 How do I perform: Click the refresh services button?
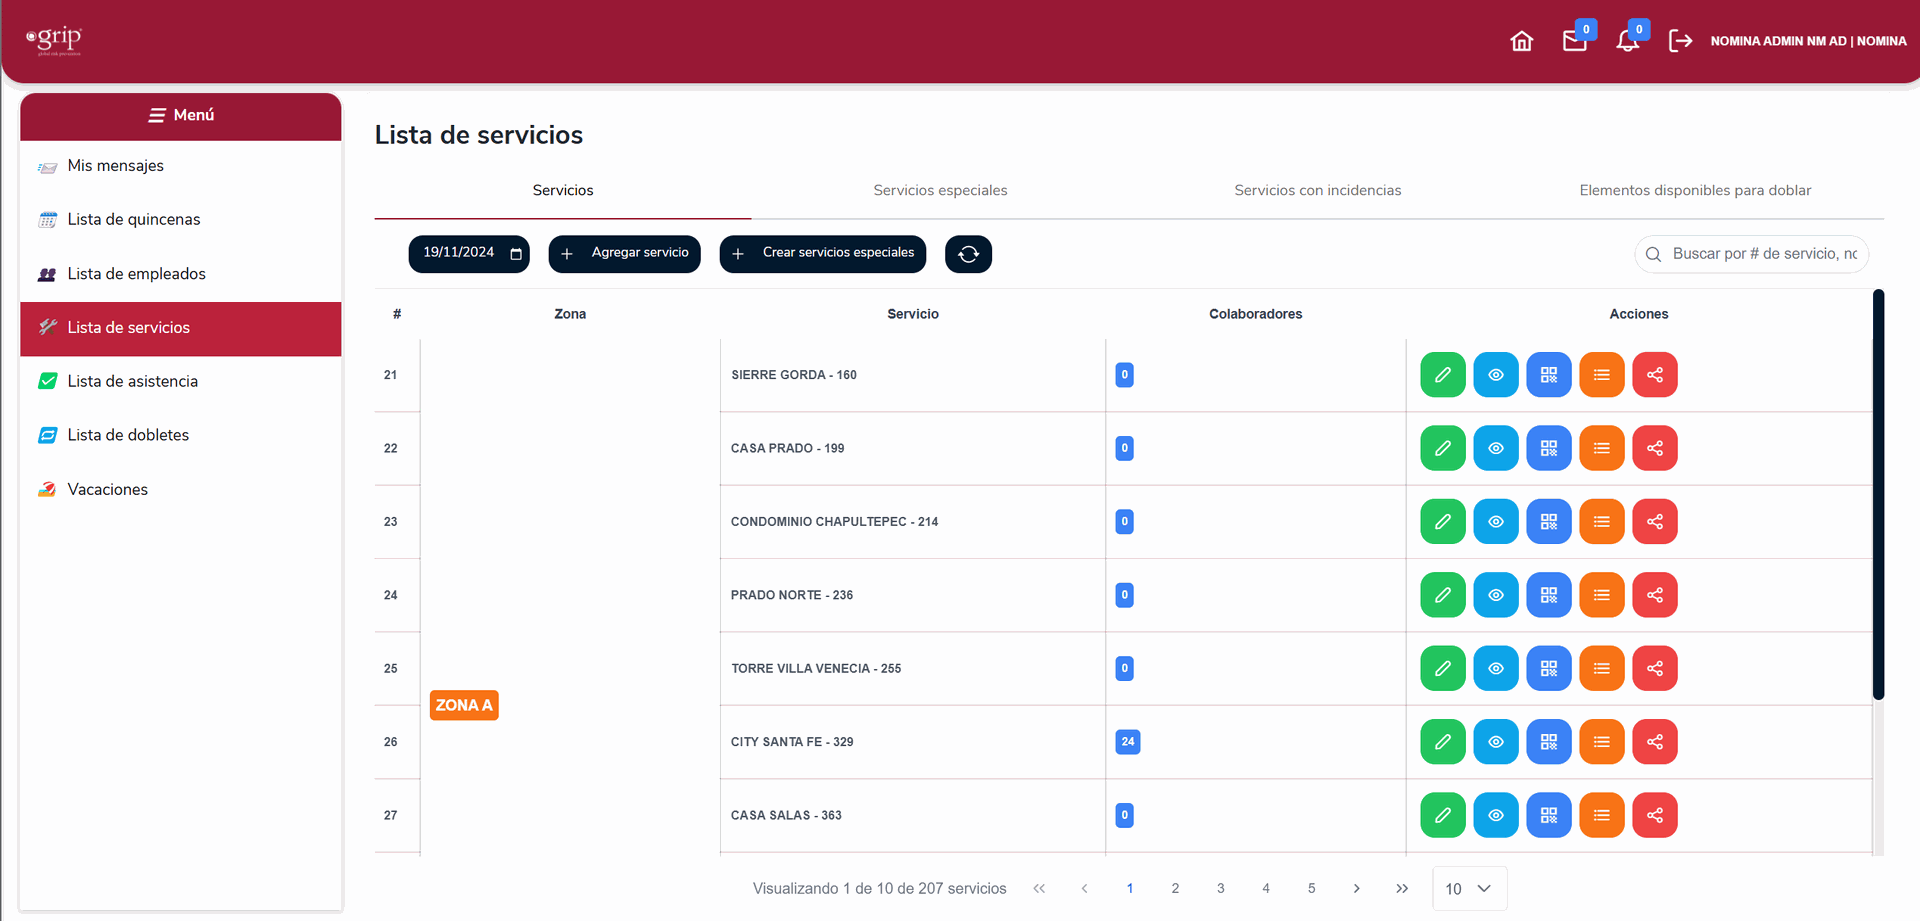click(968, 254)
